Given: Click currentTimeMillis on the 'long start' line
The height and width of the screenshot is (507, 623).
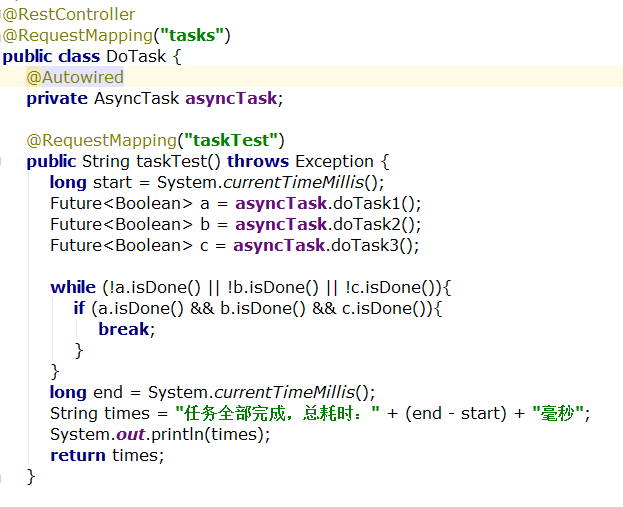Looking at the screenshot, I should pos(294,182).
